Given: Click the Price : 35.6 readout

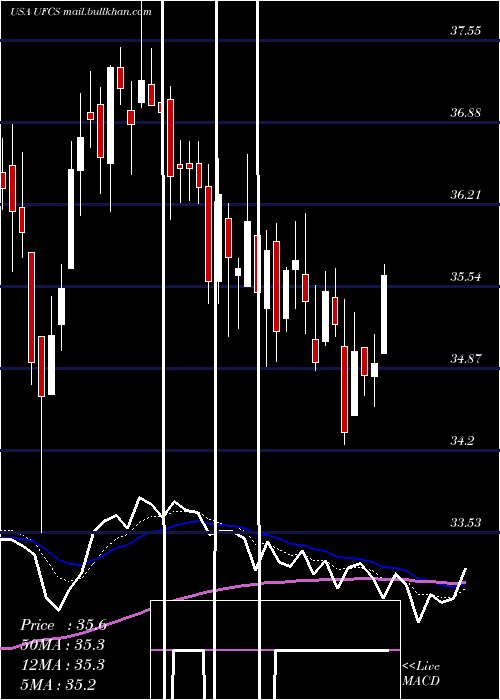Looking at the screenshot, I should click(x=63, y=625).
